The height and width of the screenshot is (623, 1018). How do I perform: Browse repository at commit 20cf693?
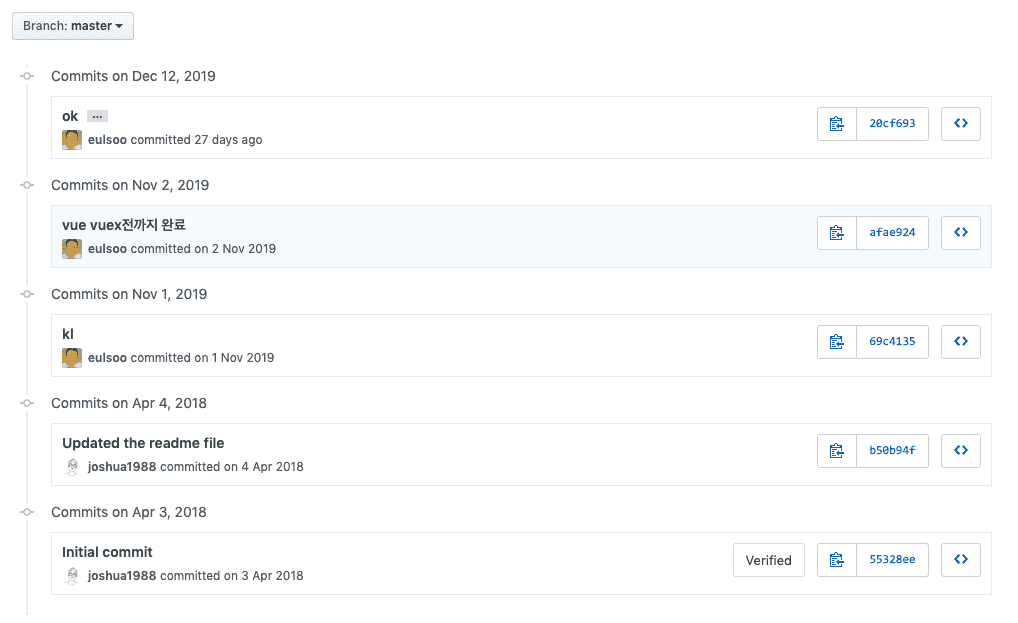point(960,124)
